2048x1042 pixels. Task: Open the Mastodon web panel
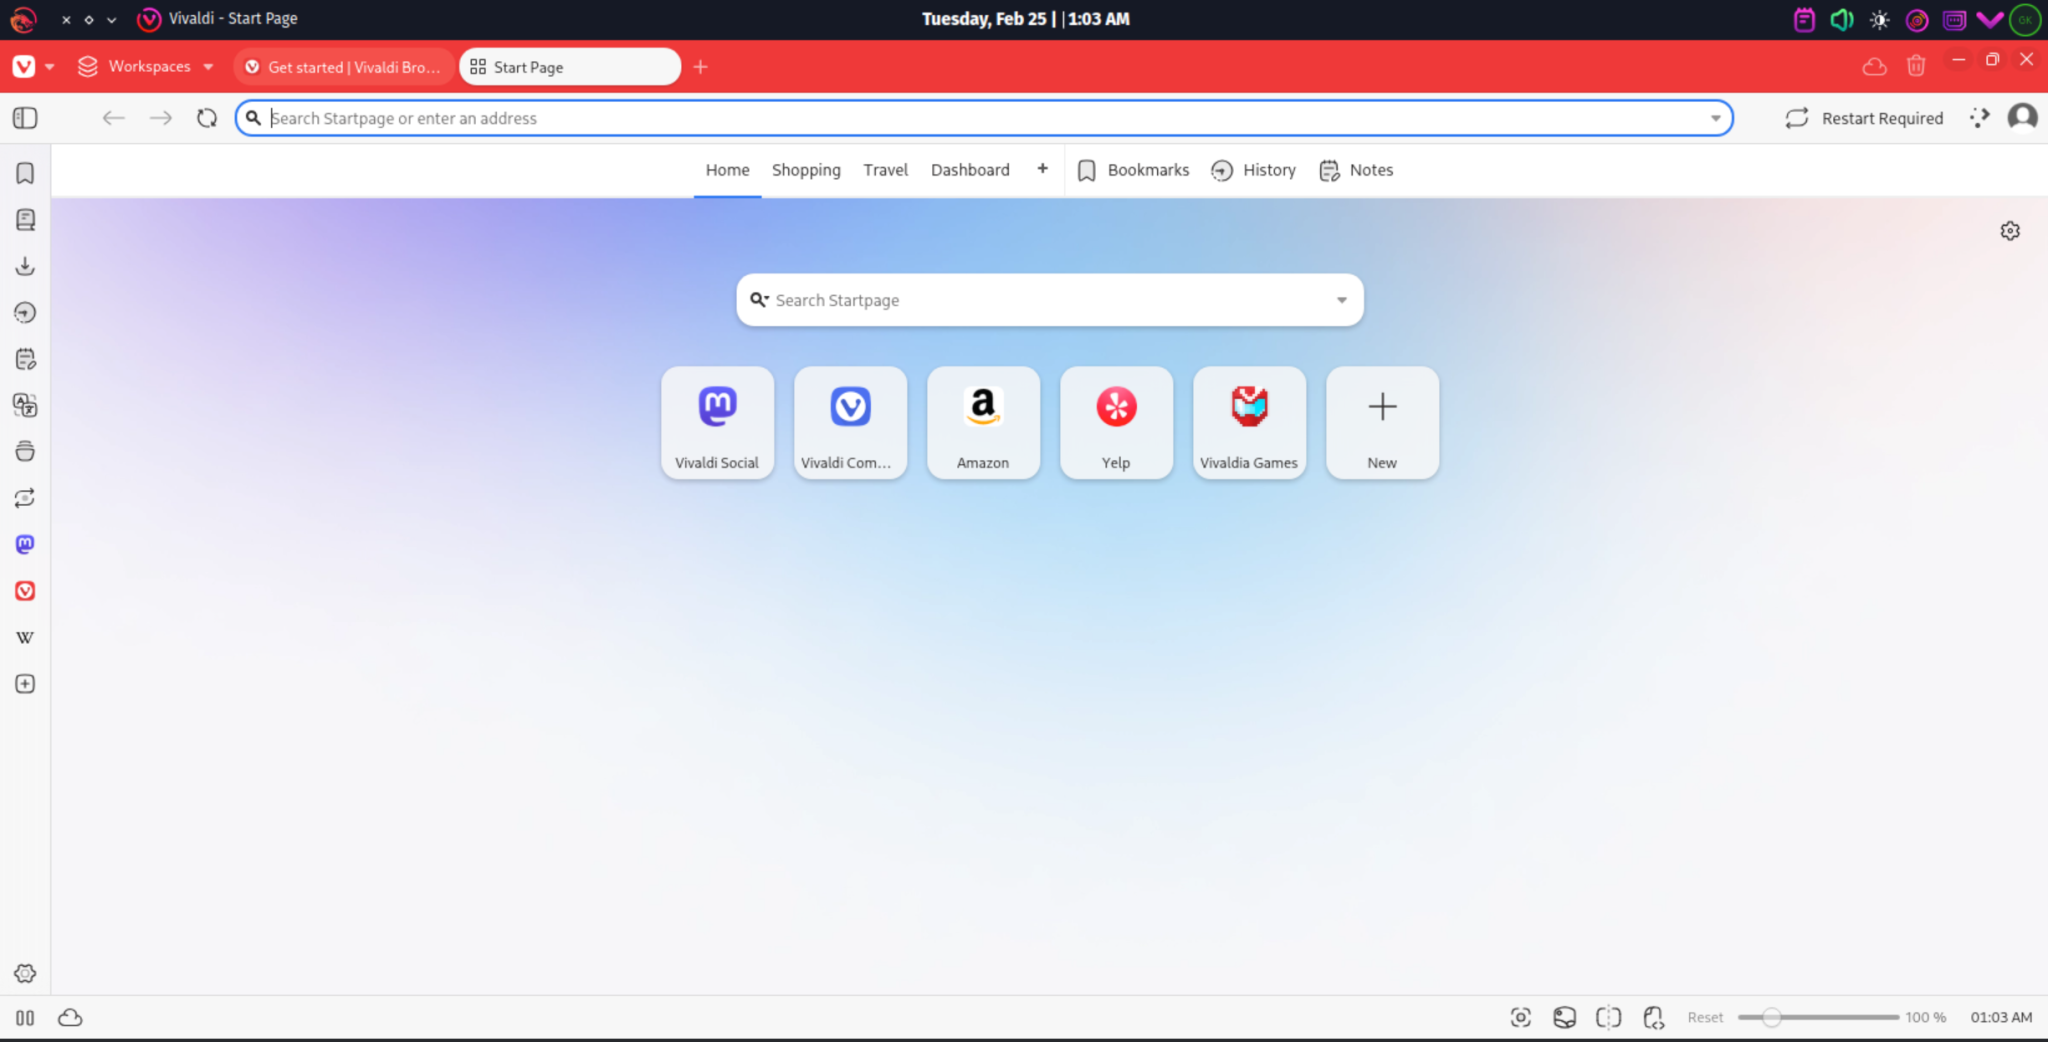(x=25, y=544)
